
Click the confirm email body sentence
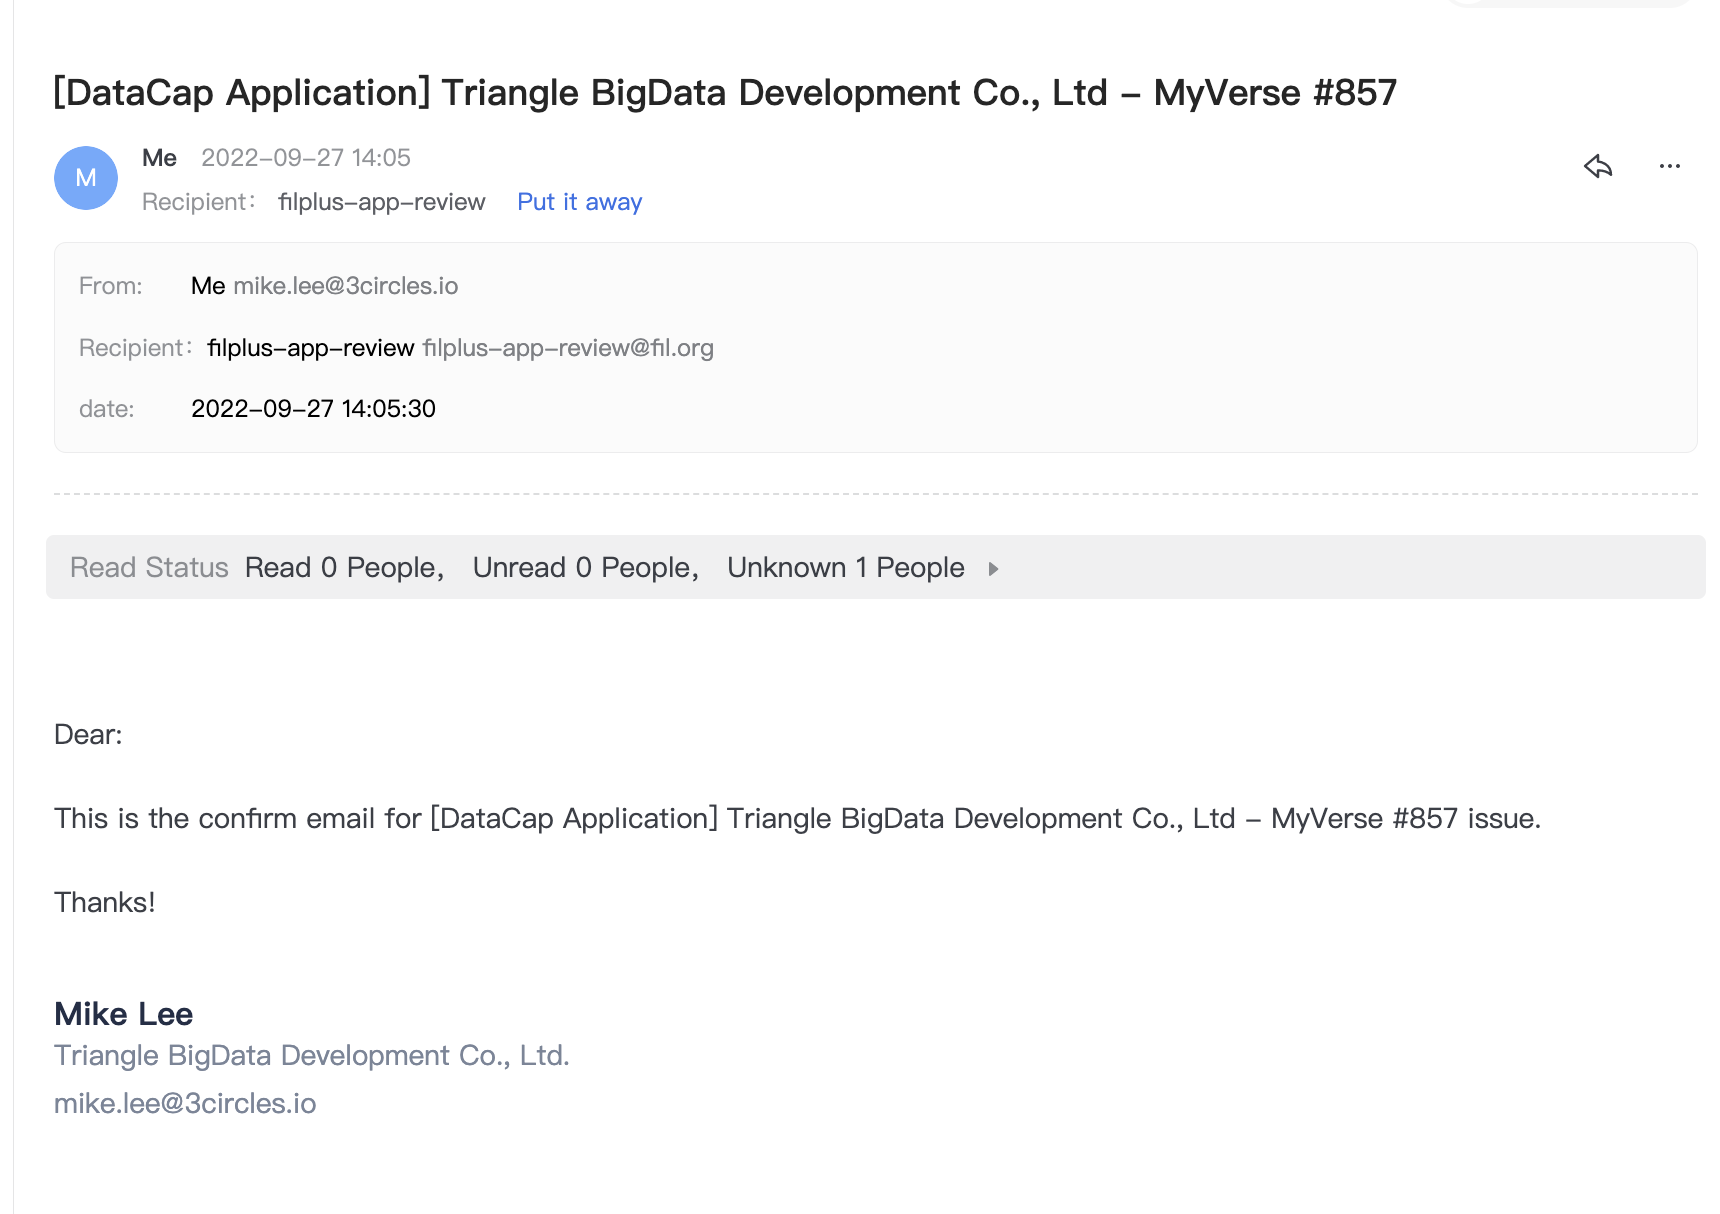click(x=797, y=819)
